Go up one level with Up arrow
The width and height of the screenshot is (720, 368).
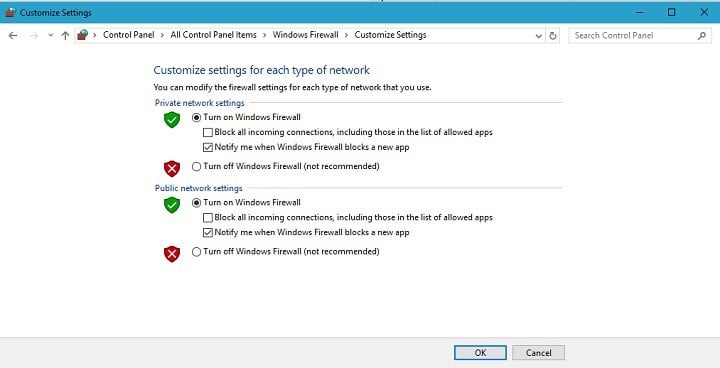pos(65,35)
